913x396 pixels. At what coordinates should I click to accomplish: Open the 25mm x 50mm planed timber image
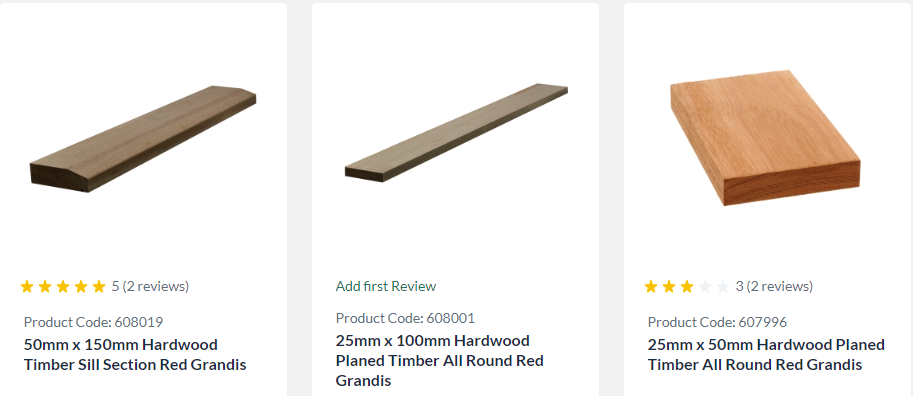point(765,137)
